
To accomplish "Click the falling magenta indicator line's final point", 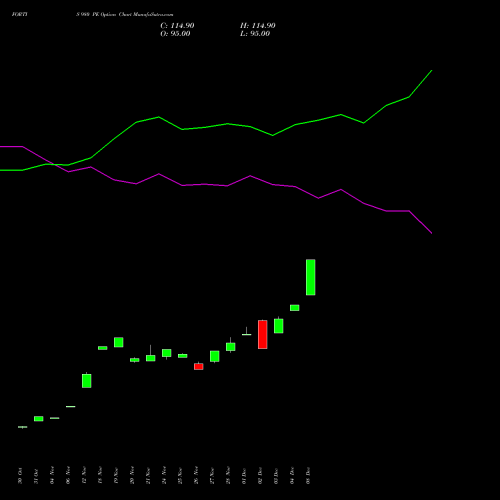I will click(x=431, y=233).
